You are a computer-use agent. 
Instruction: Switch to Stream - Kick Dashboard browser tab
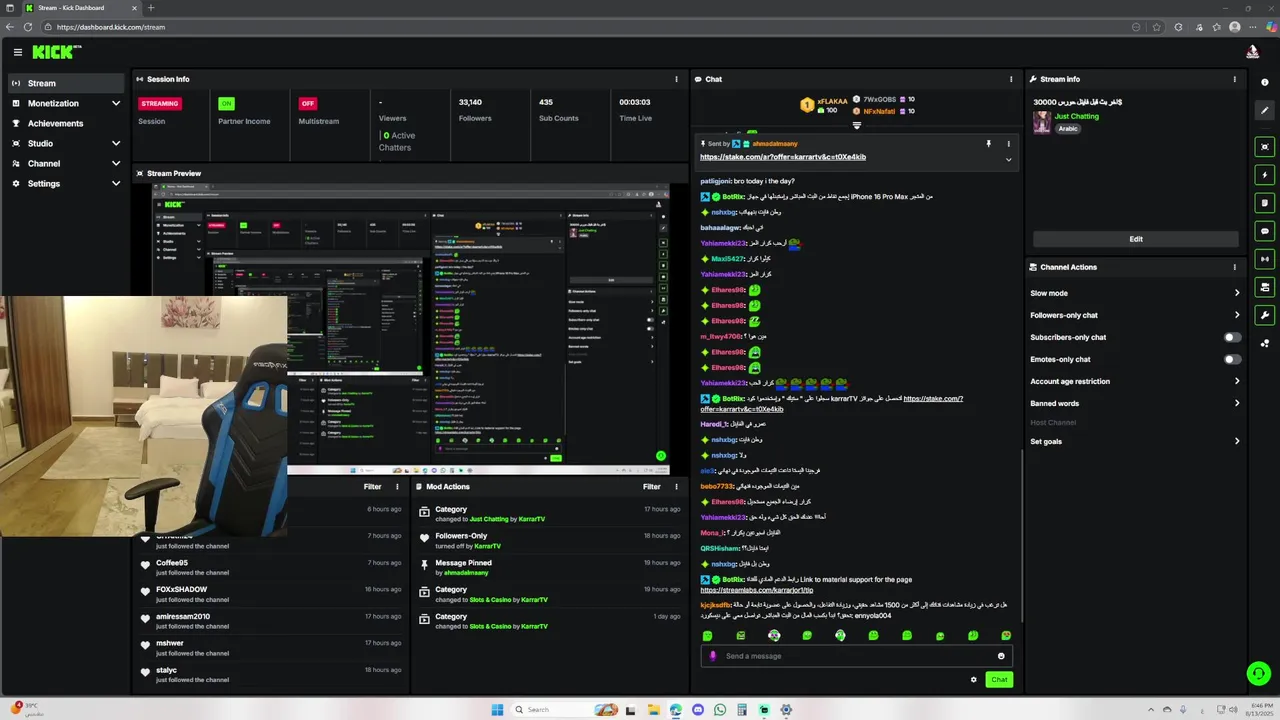[81, 8]
